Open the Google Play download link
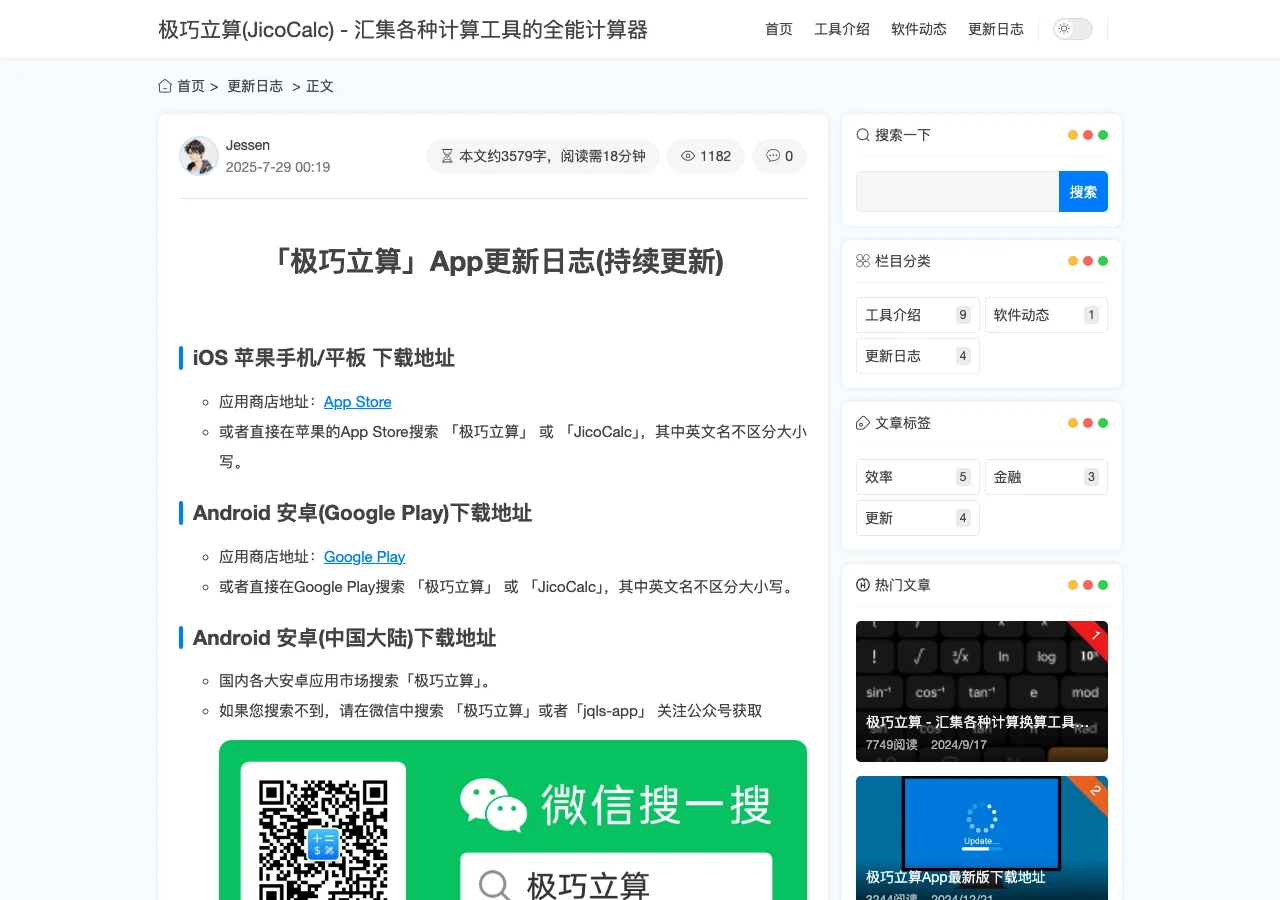Image resolution: width=1280 pixels, height=900 pixels. 364,557
